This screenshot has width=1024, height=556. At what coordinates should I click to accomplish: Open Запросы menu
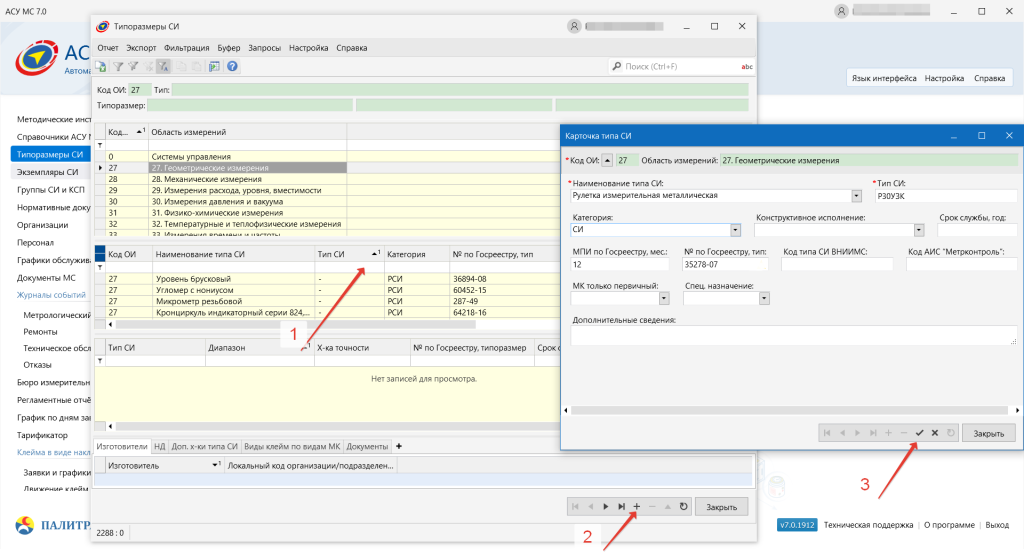(x=264, y=48)
